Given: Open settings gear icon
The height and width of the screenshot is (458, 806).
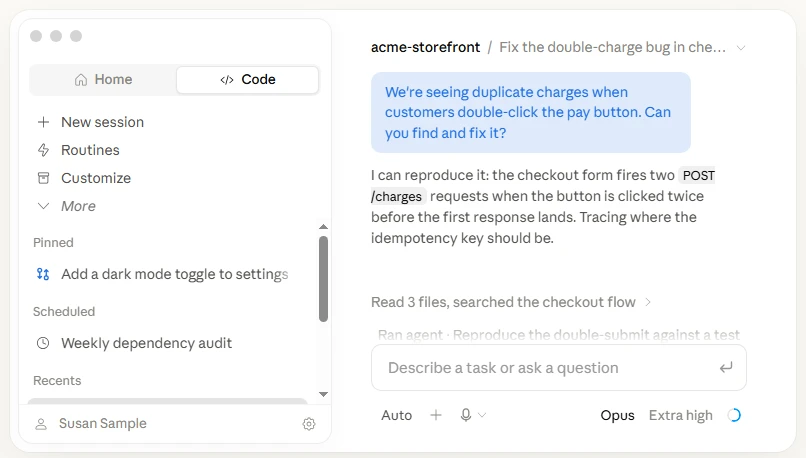Looking at the screenshot, I should click(309, 424).
